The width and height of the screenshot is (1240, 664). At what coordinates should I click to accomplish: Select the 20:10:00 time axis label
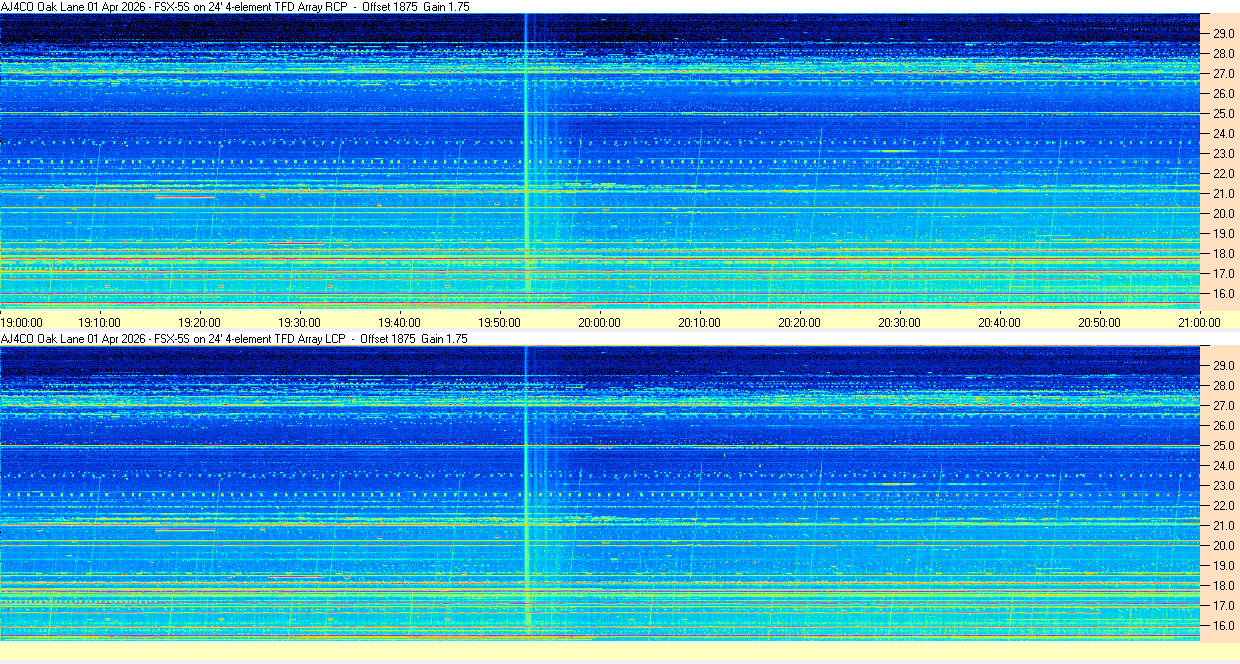tap(699, 322)
